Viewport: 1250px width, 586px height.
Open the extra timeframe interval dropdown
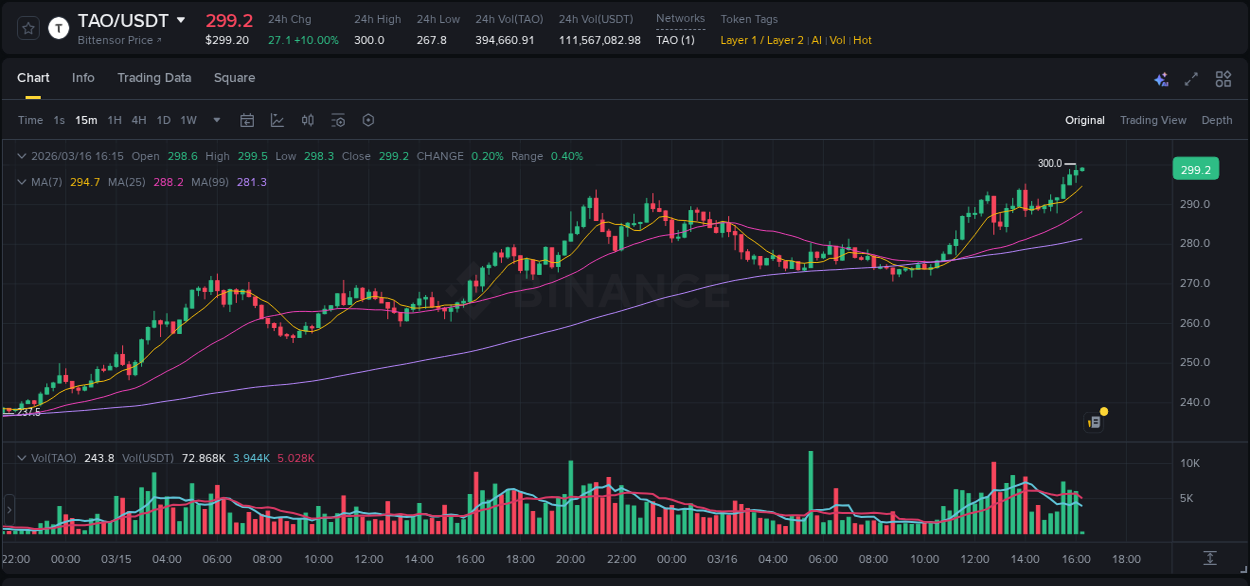(x=215, y=119)
